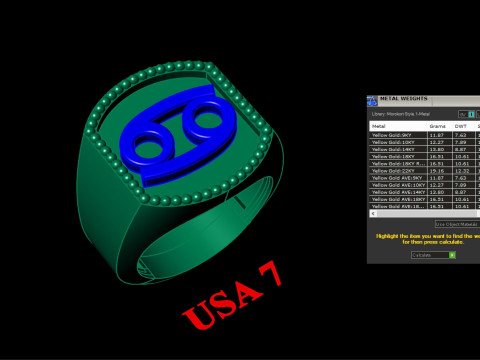This screenshot has height=360, width=480.
Task: Select the Yellow Gold:14KY row
Action: [x=424, y=149]
